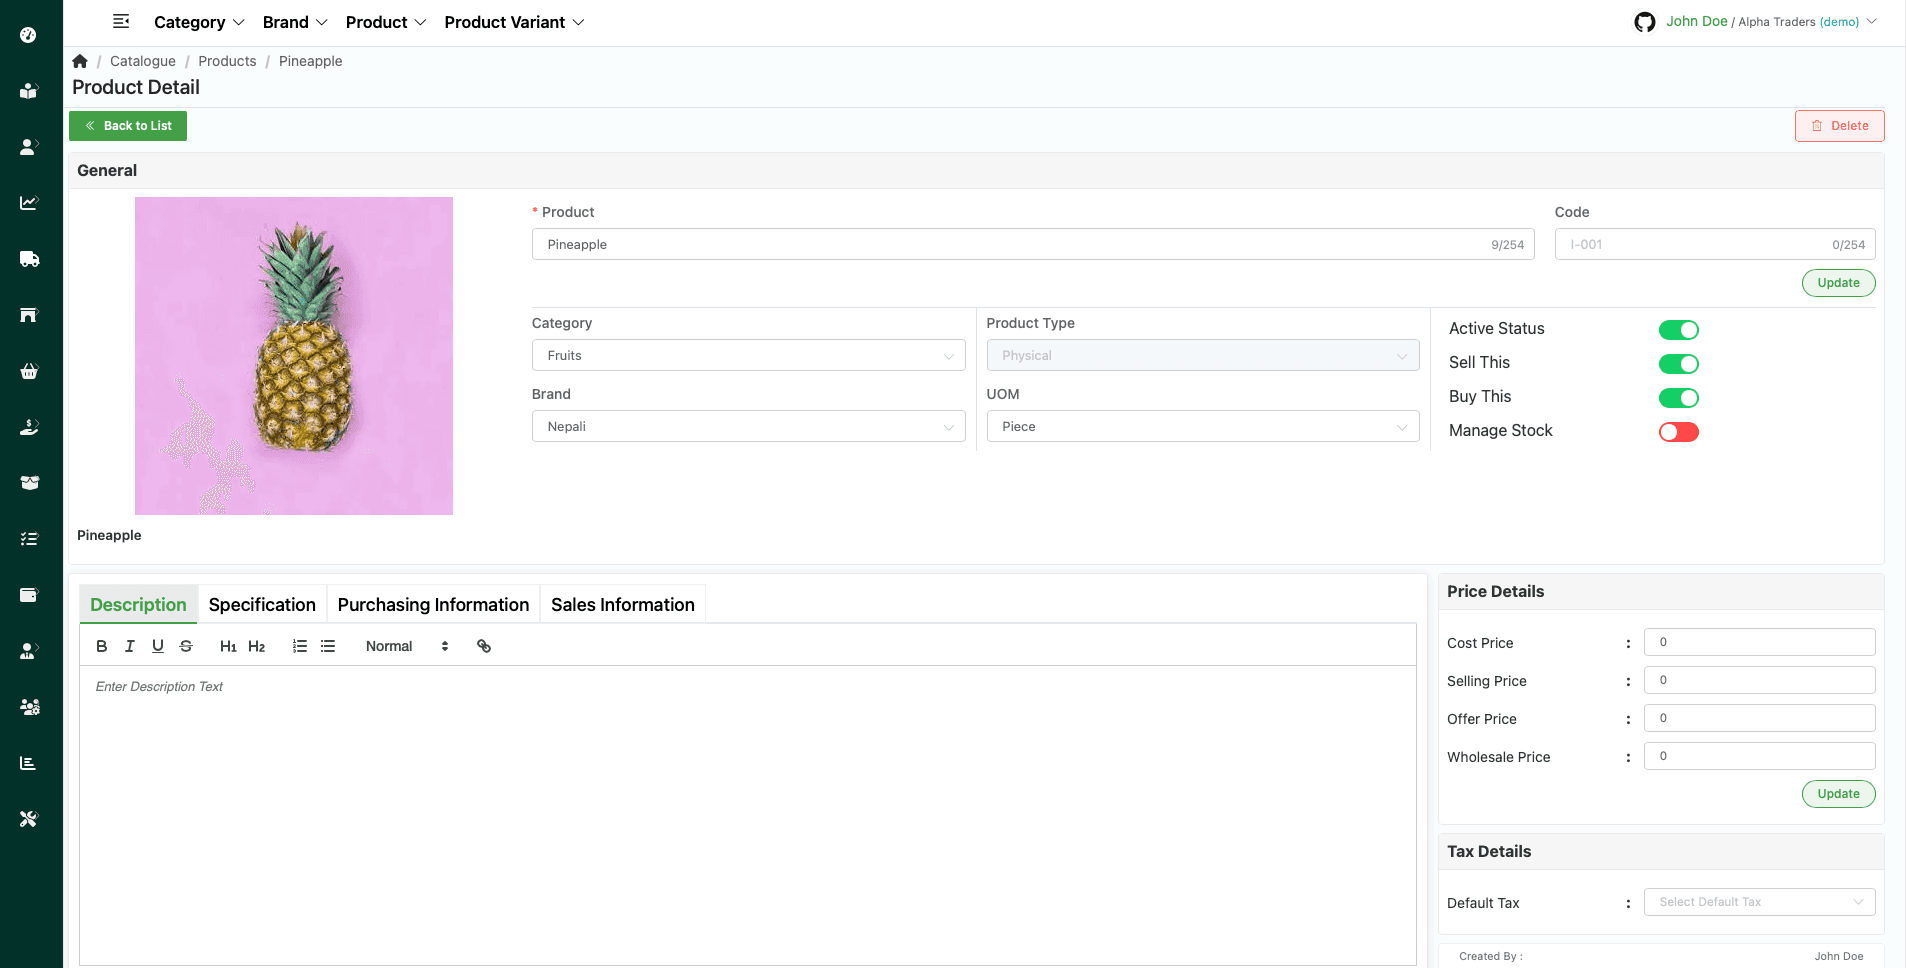Toggle the Active Status switch
This screenshot has width=1906, height=968.
tap(1678, 330)
